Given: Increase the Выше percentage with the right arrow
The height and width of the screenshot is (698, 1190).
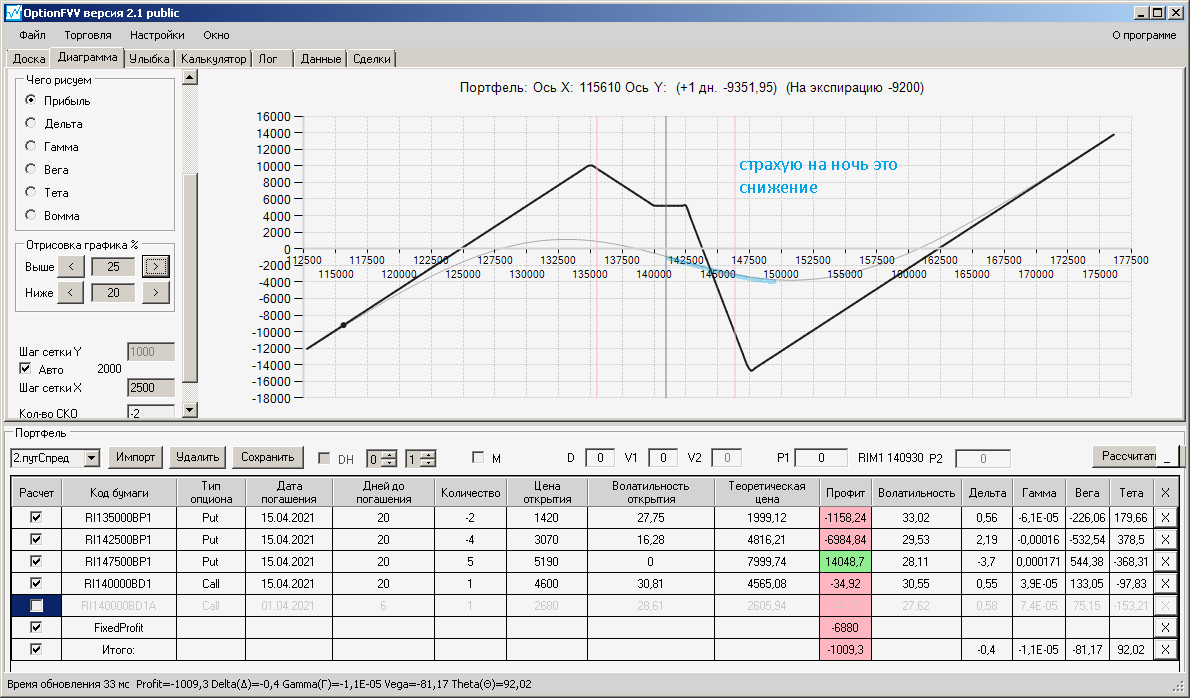Looking at the screenshot, I should [156, 266].
